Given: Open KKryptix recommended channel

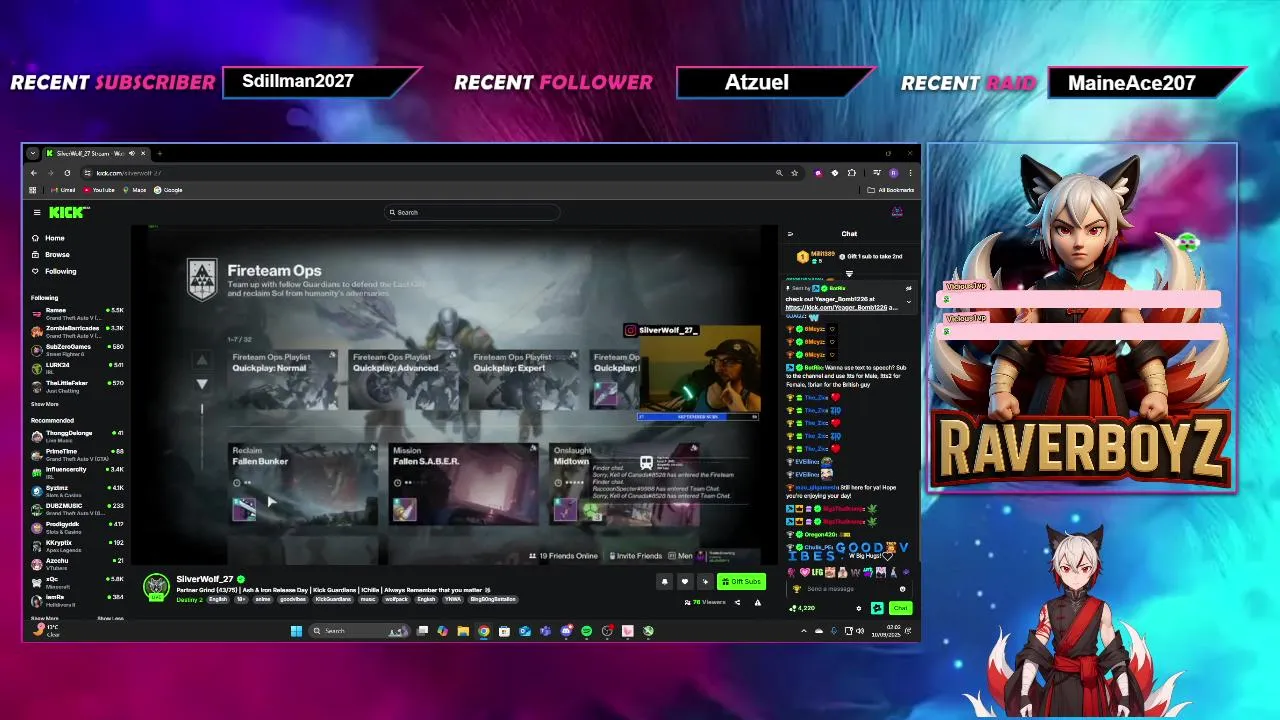Looking at the screenshot, I should coord(77,545).
